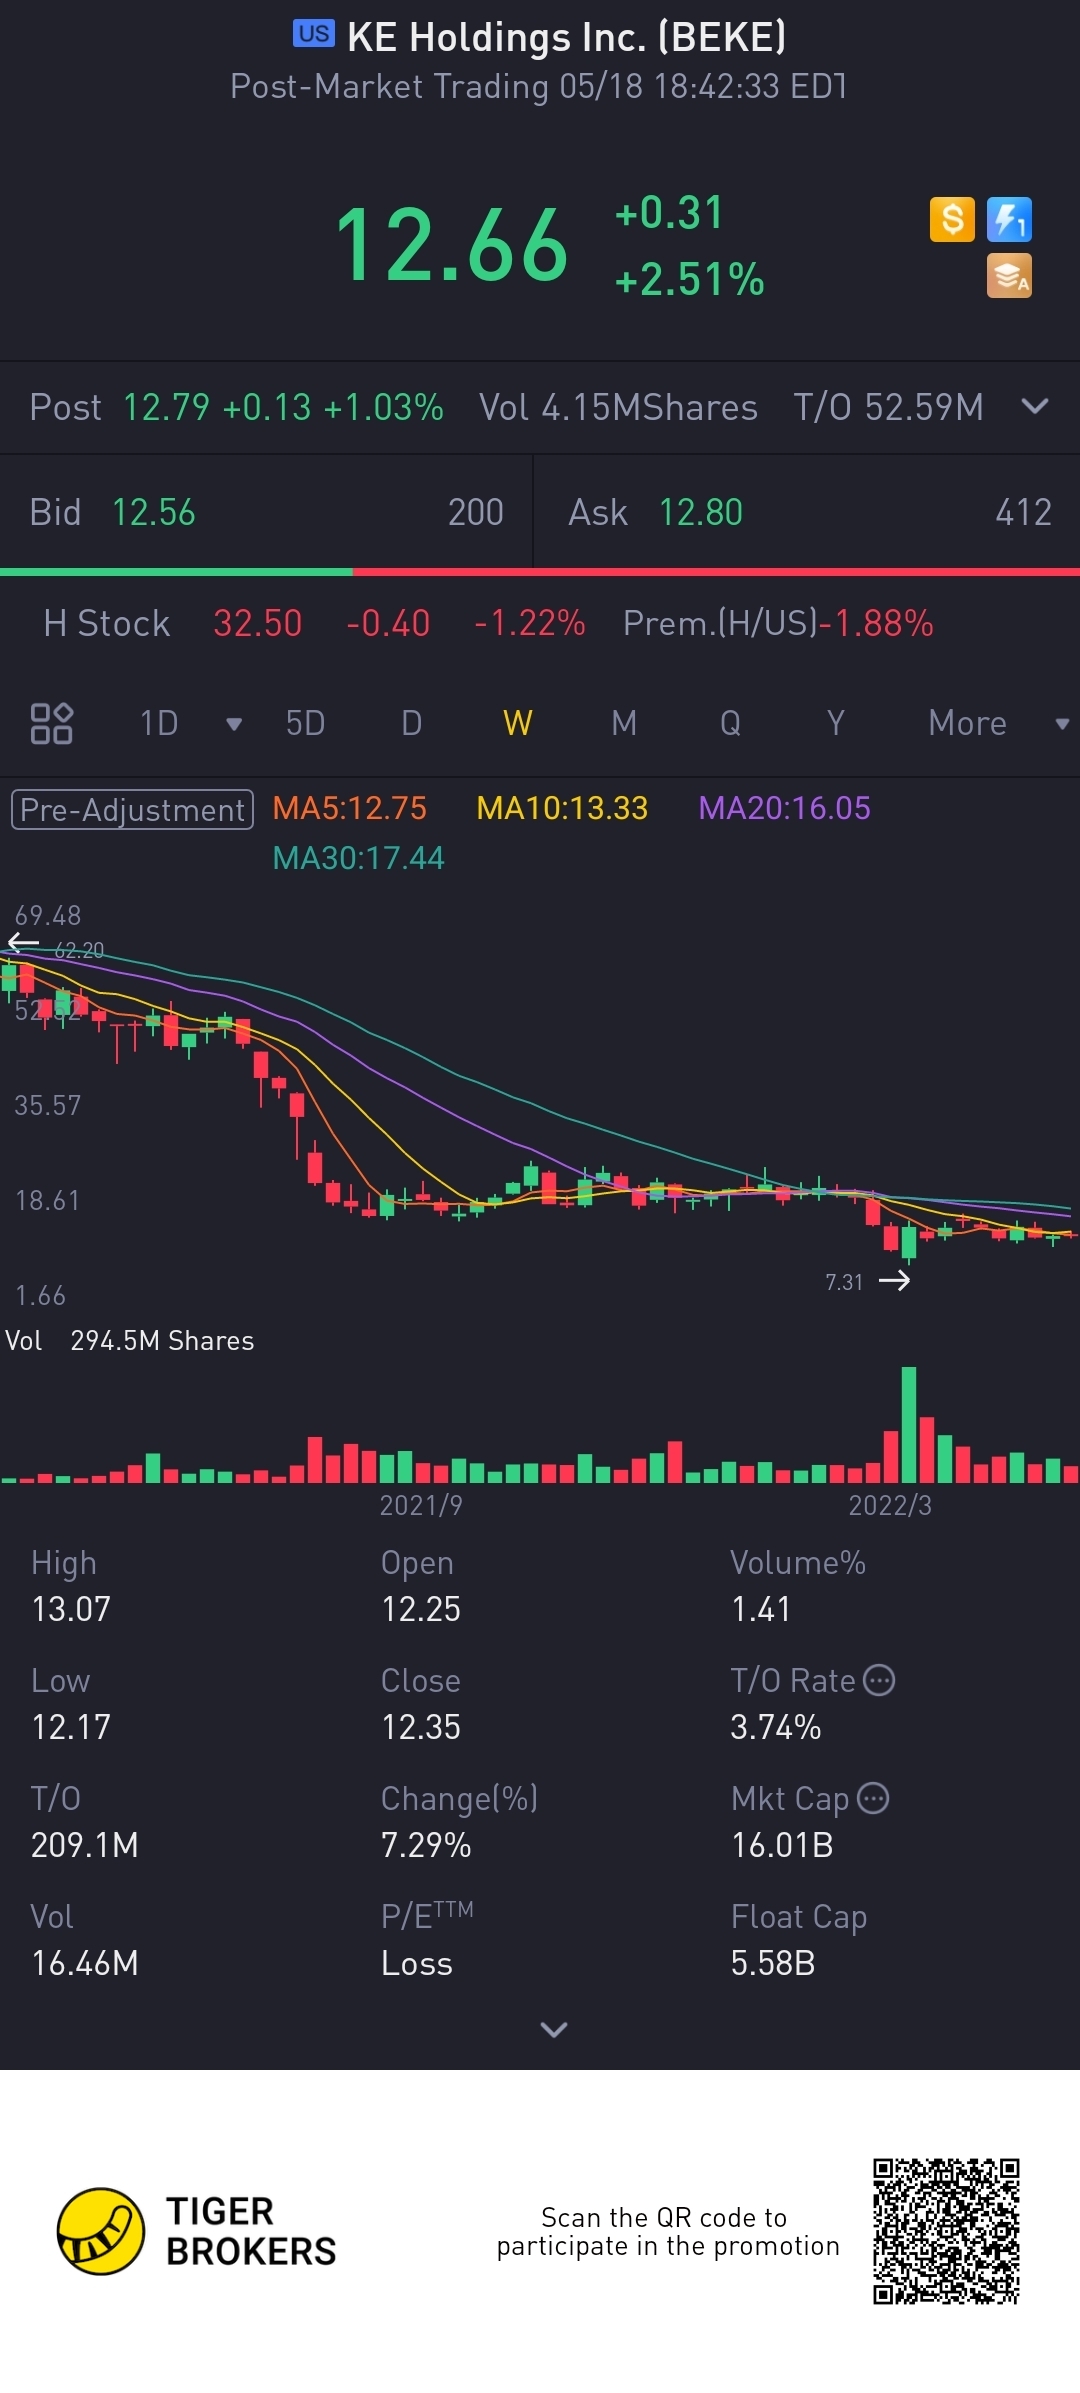Tap the chart left arrow near 62.20

23,942
